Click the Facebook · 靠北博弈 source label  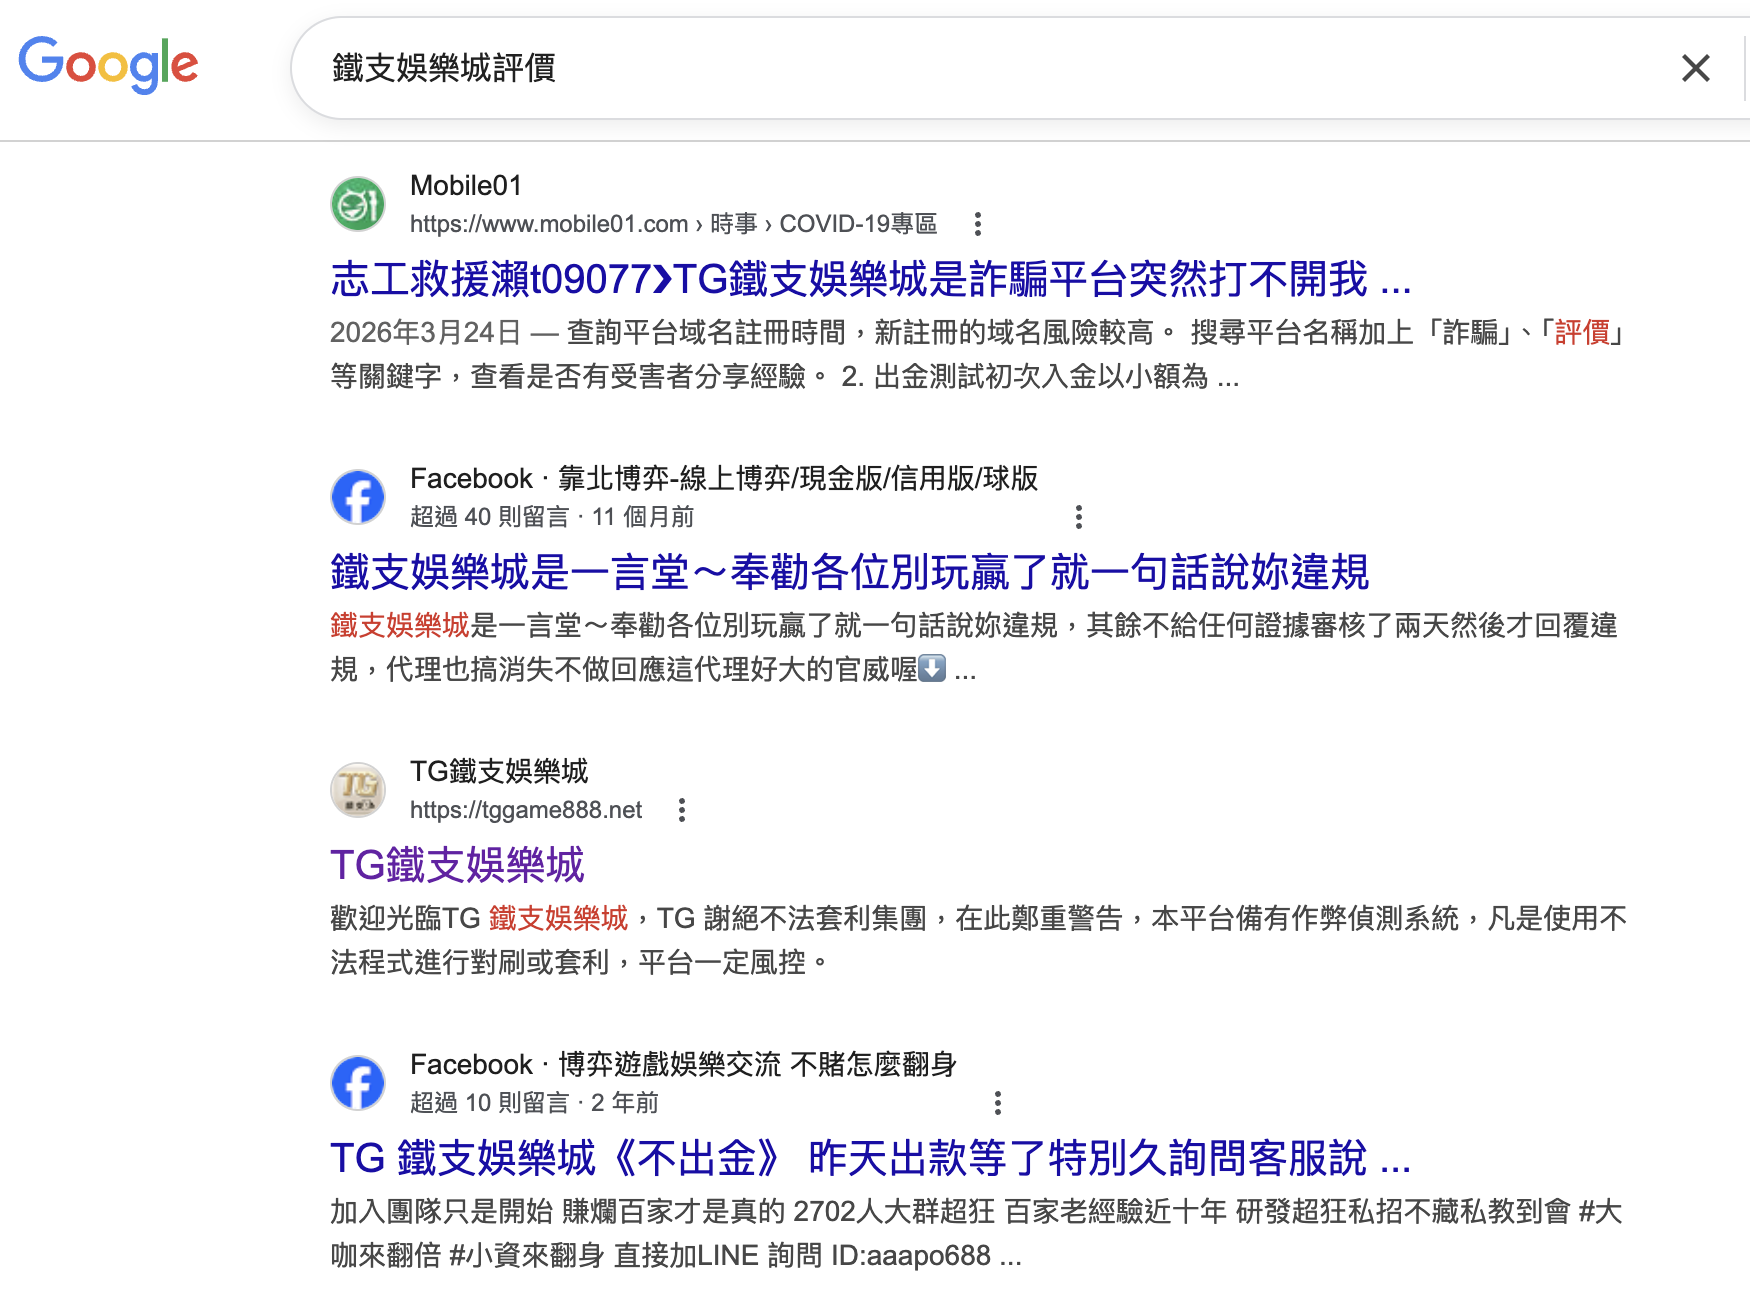(724, 479)
